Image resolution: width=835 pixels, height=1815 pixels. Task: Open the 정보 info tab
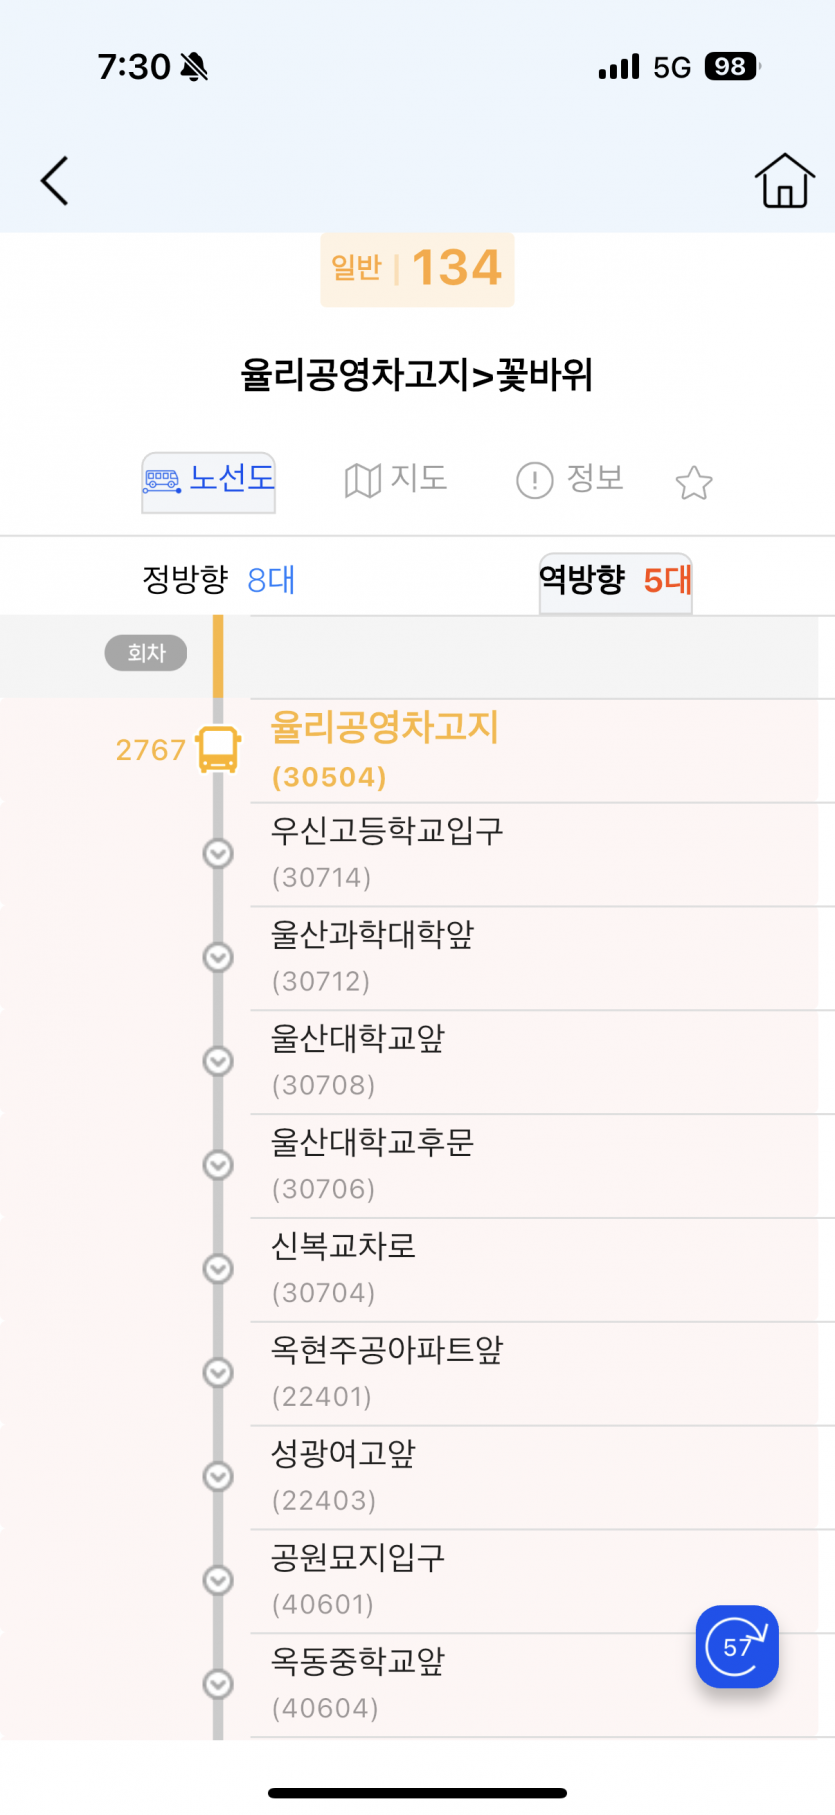[570, 480]
